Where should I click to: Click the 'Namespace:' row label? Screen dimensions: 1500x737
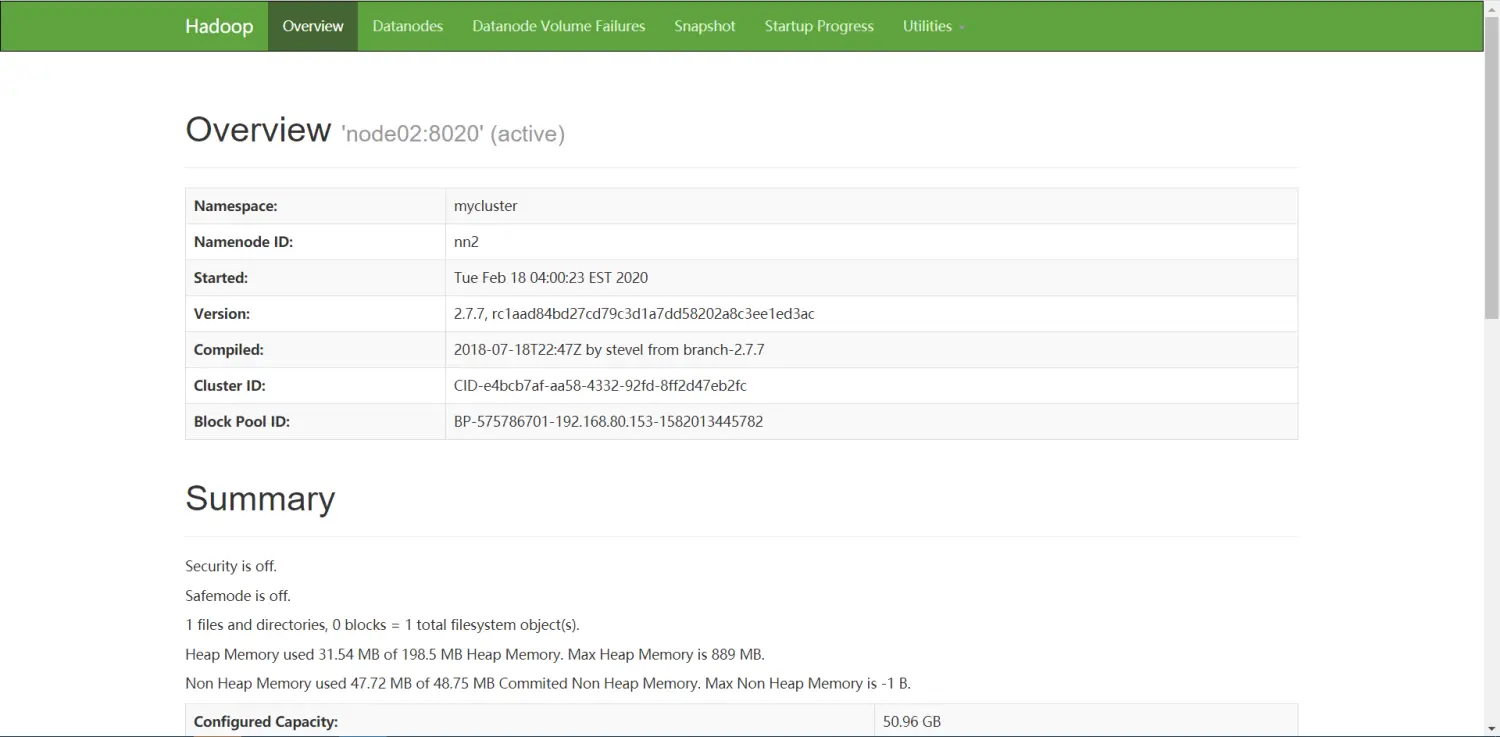pyautogui.click(x=236, y=206)
